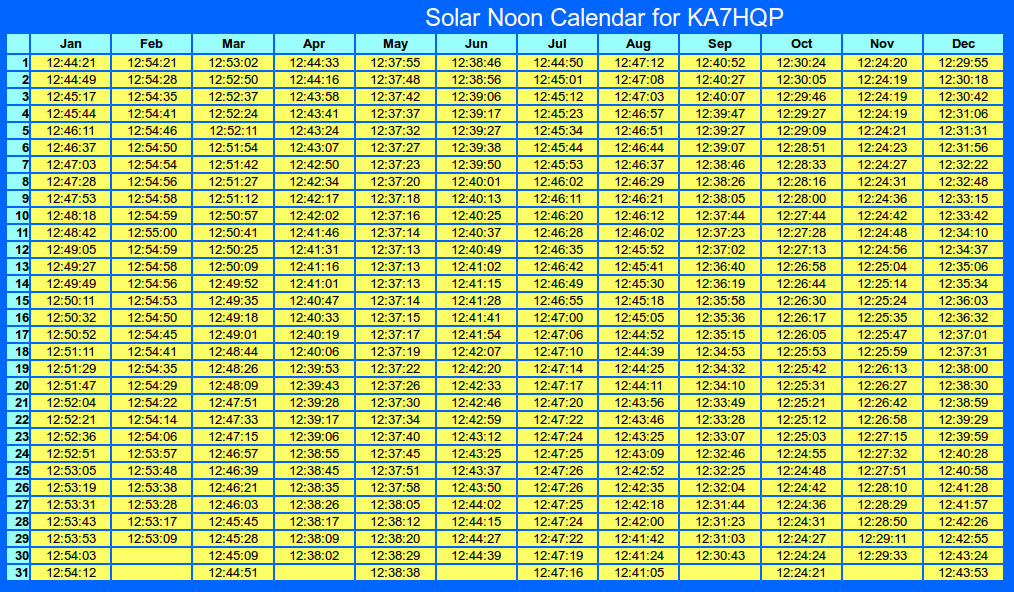Click June 21 cell 12:42:46
This screenshot has height=592, width=1014.
coord(476,402)
